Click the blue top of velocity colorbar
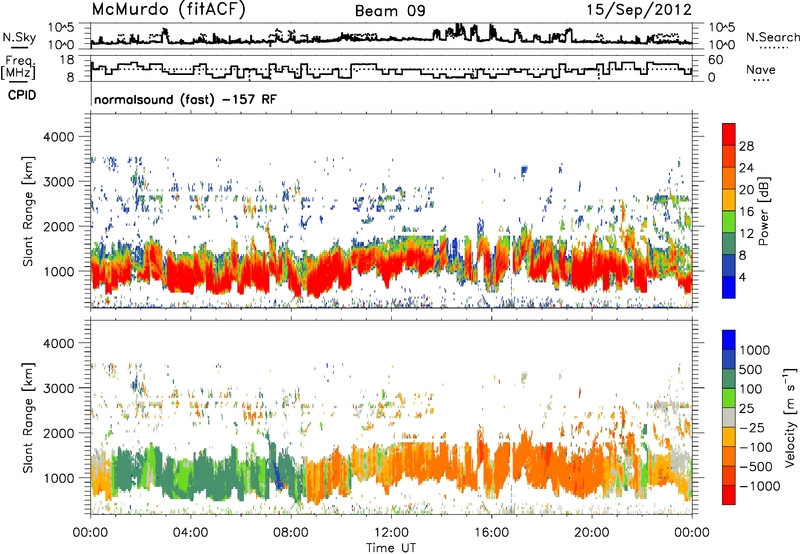 [x=729, y=340]
